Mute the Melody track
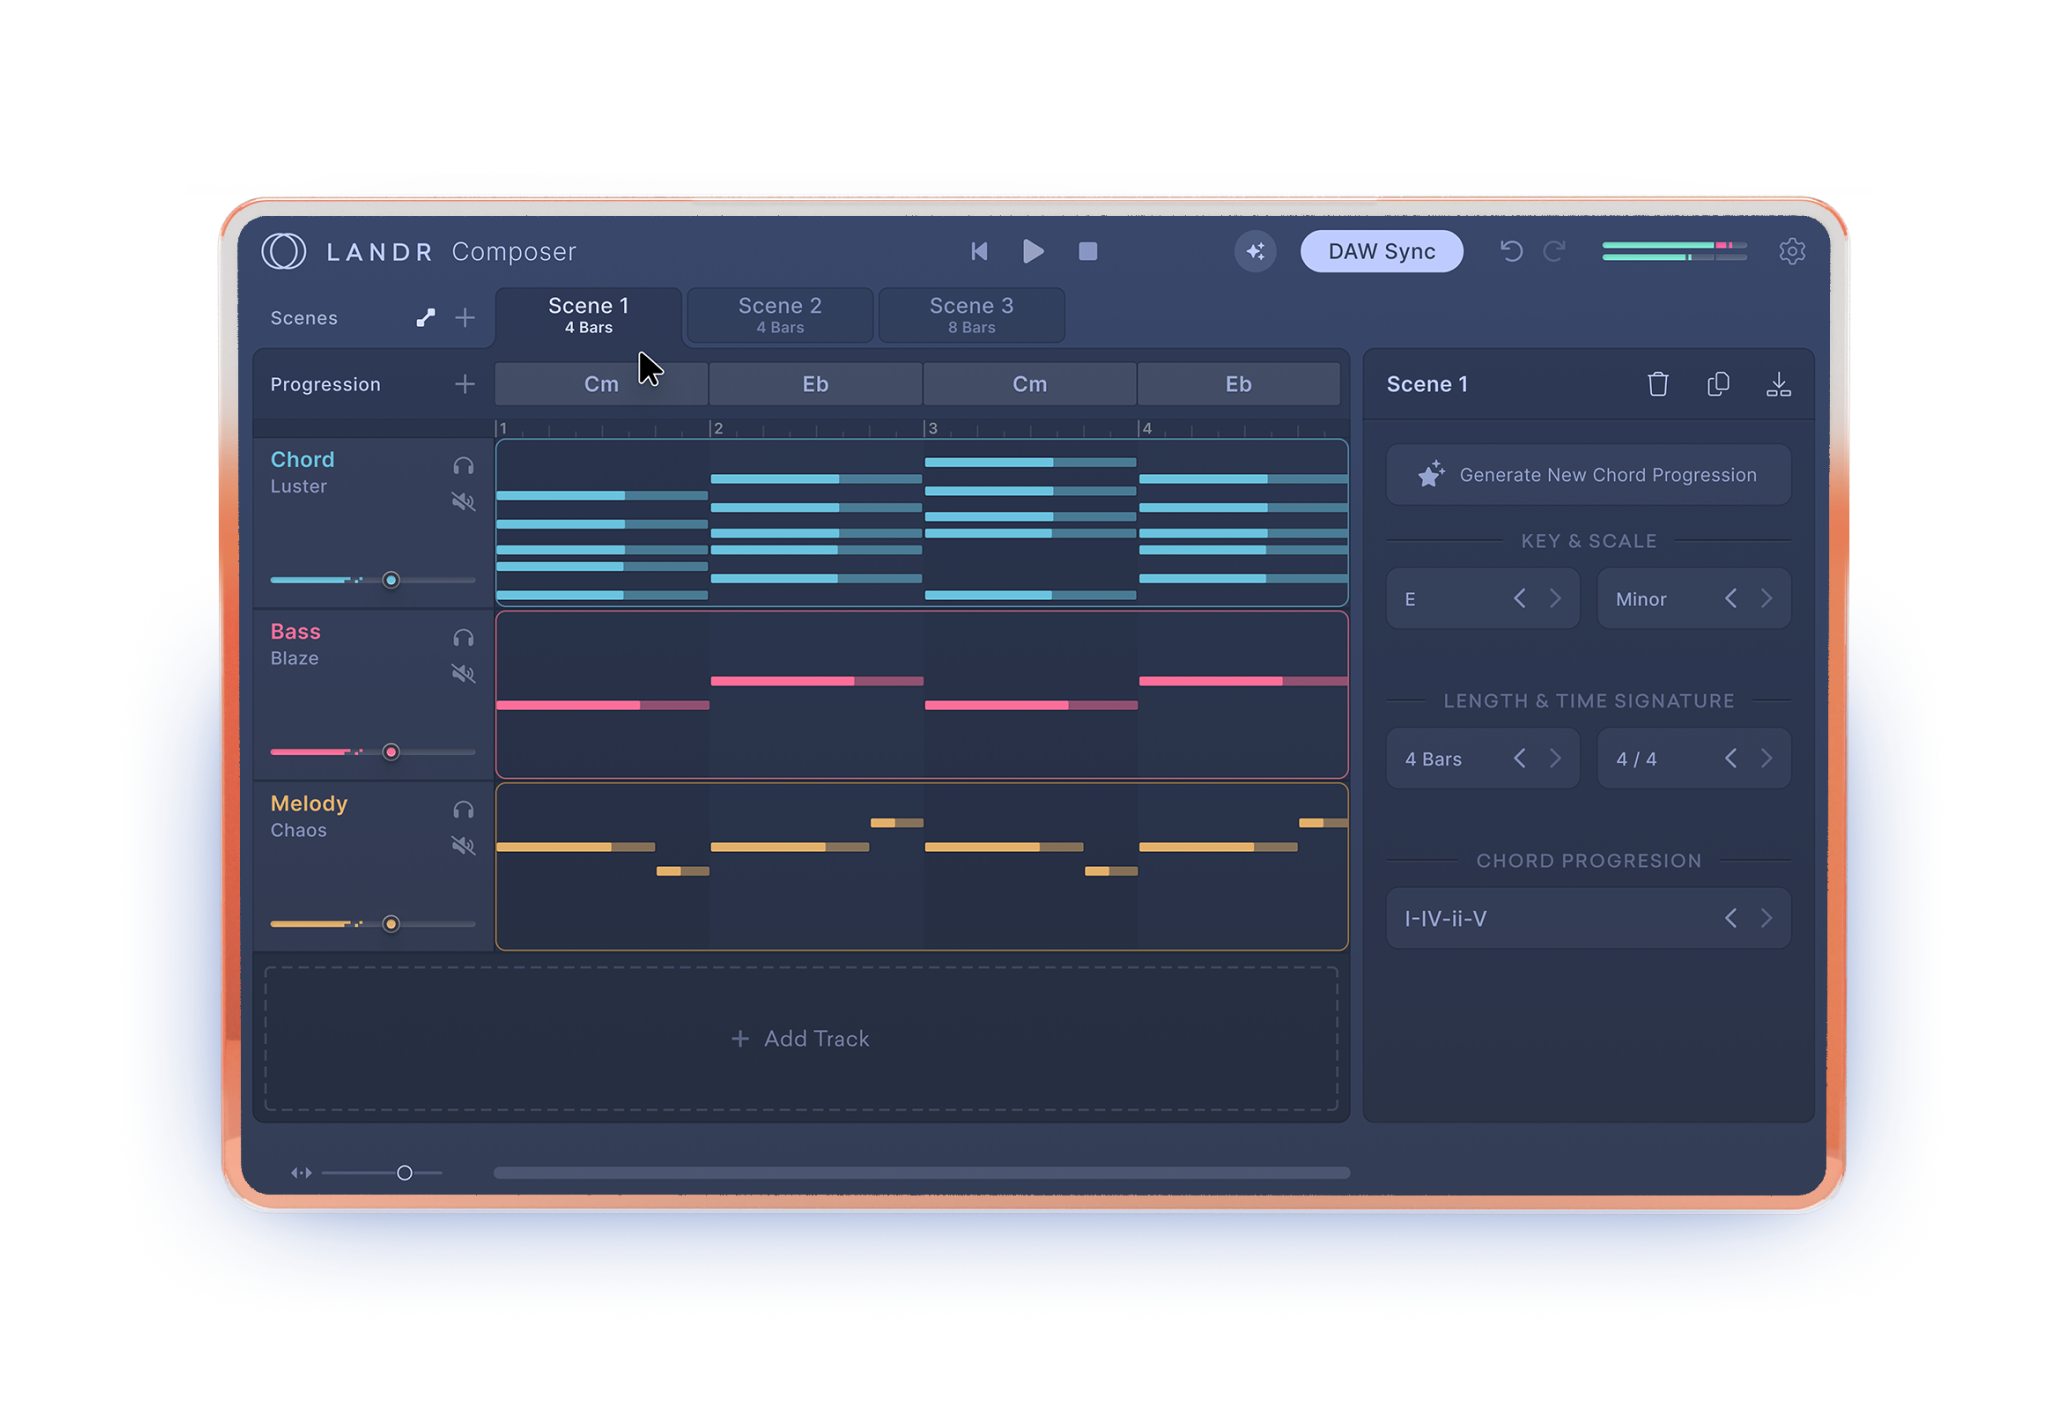The height and width of the screenshot is (1408, 2061). 463,846
